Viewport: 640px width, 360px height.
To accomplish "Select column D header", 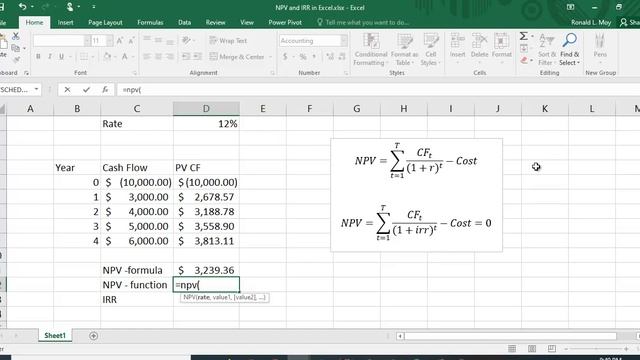I will [x=206, y=109].
